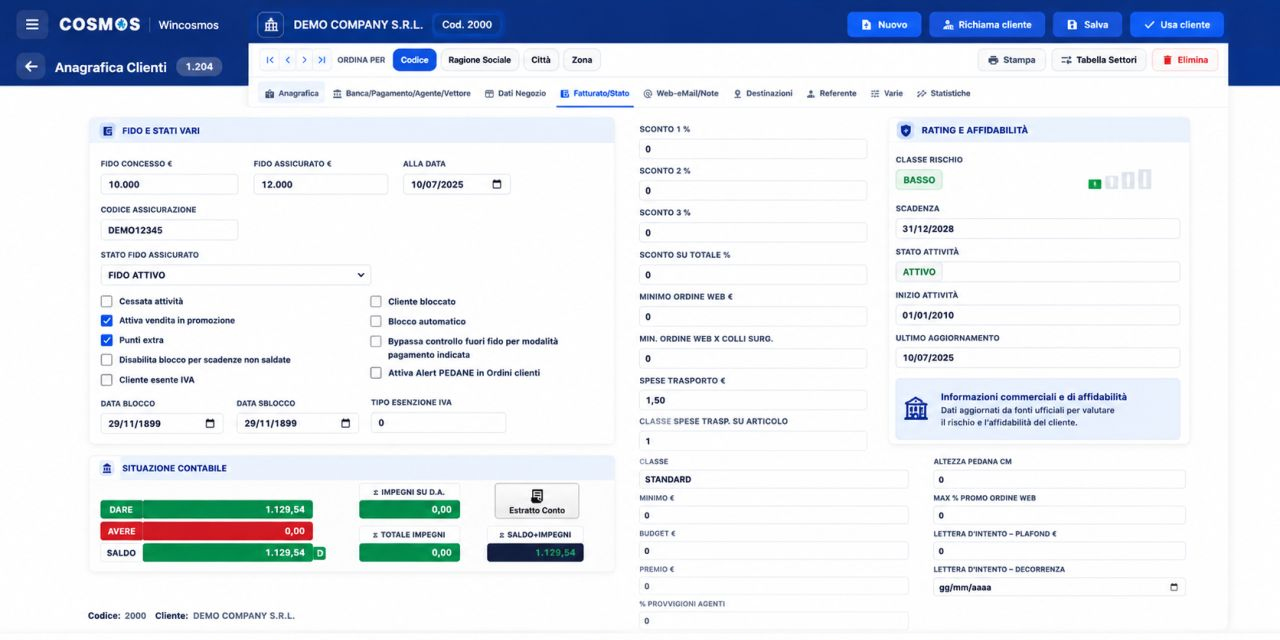Jump to first record arrow
This screenshot has width=1280, height=640.
coord(270,60)
